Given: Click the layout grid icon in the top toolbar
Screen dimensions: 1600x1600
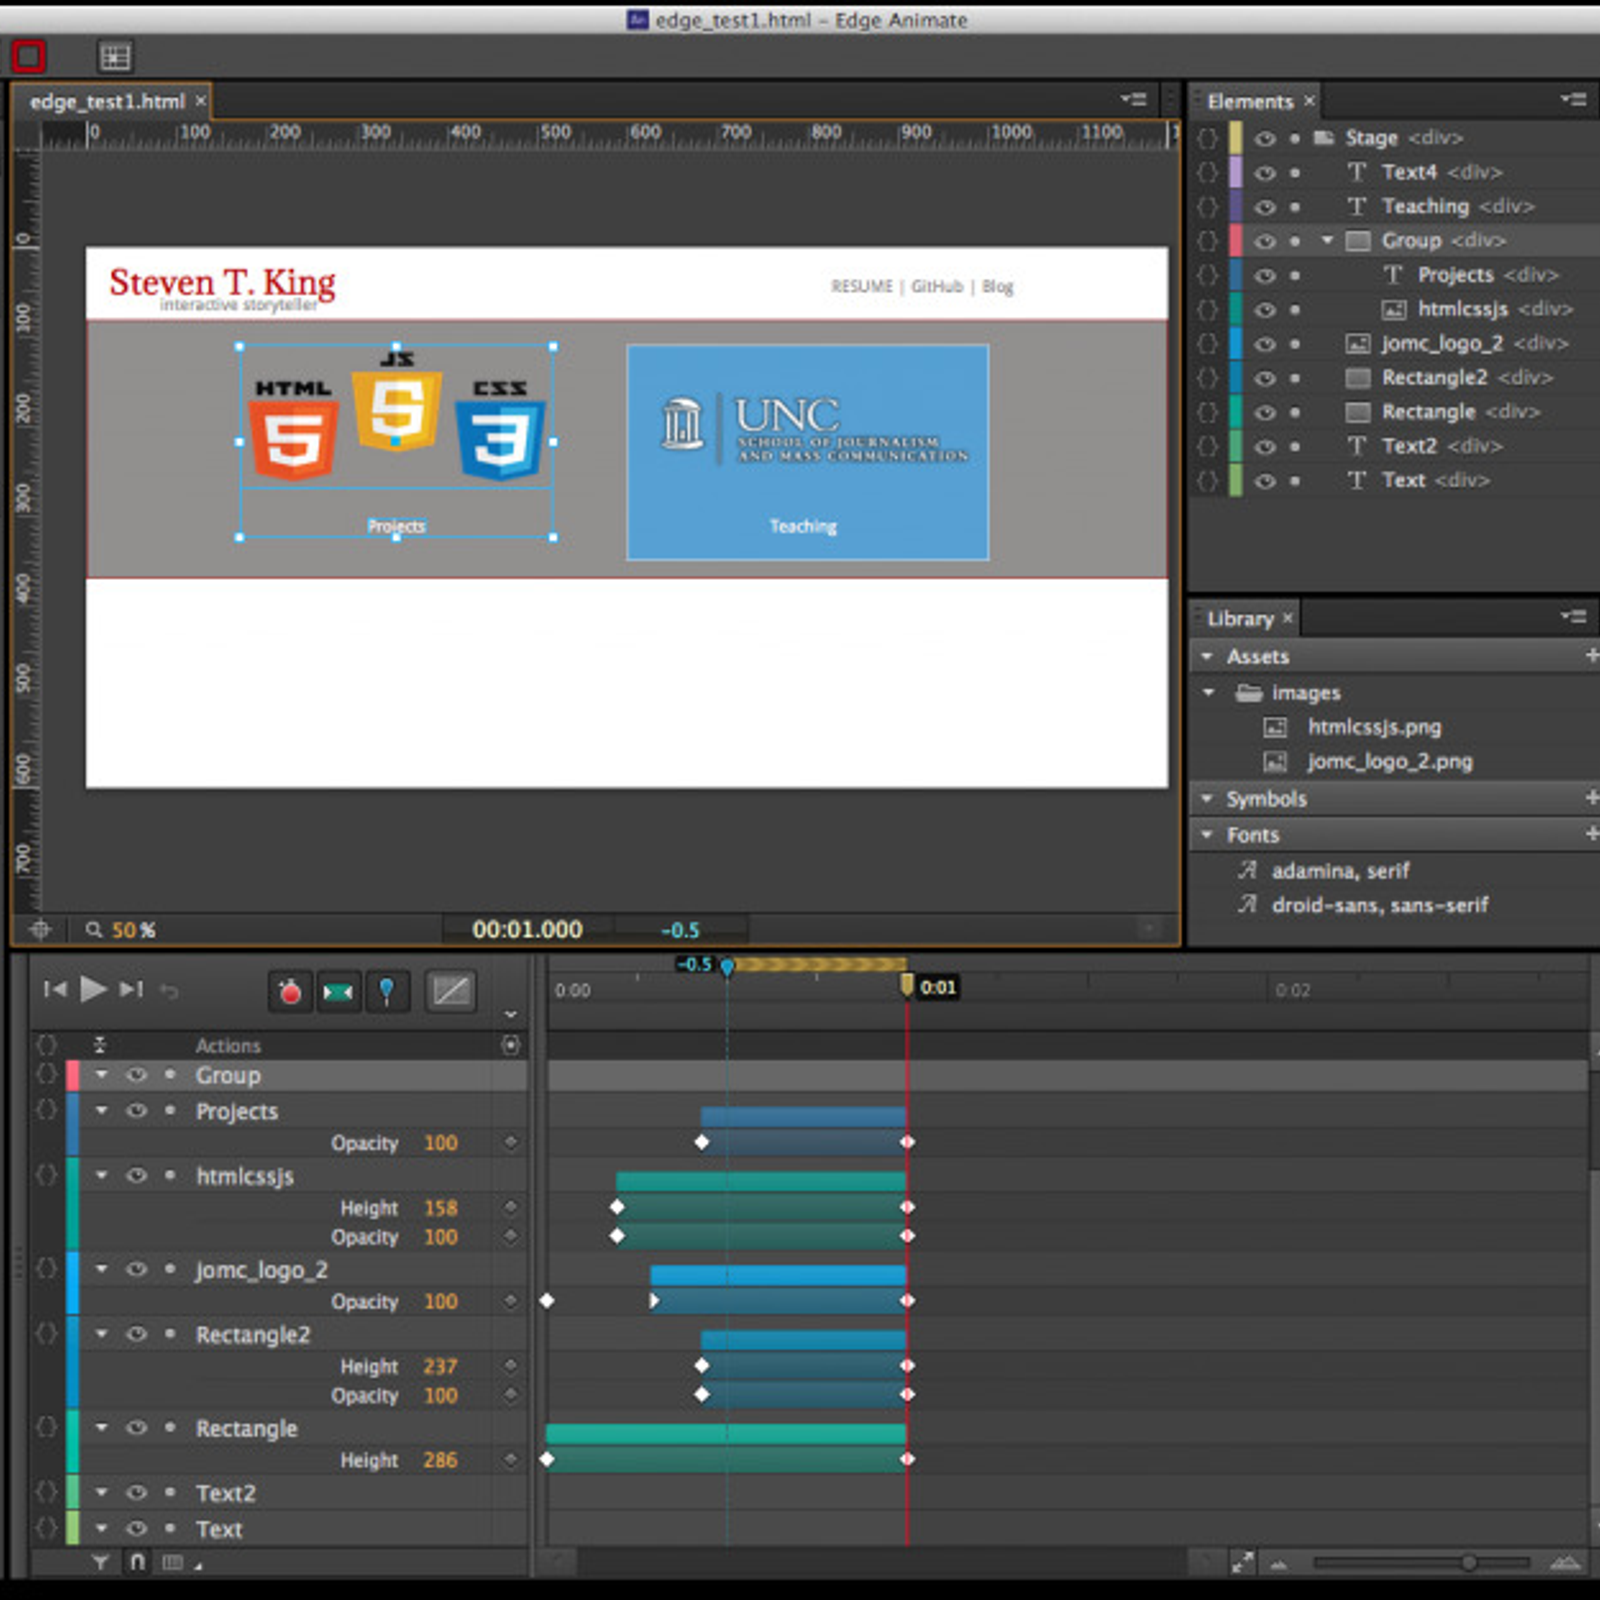Looking at the screenshot, I should click(x=115, y=57).
